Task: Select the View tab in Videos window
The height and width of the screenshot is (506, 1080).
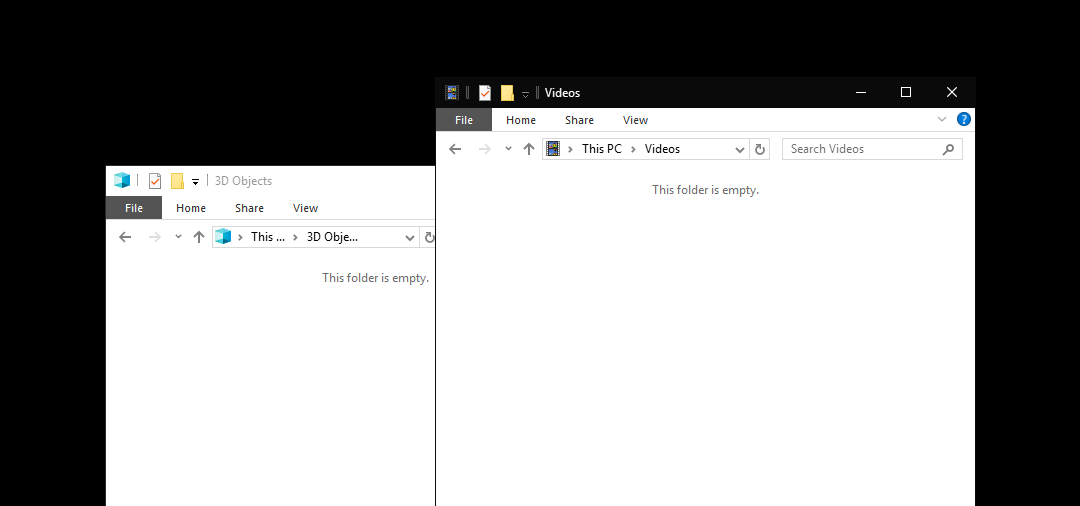Action: [x=635, y=120]
